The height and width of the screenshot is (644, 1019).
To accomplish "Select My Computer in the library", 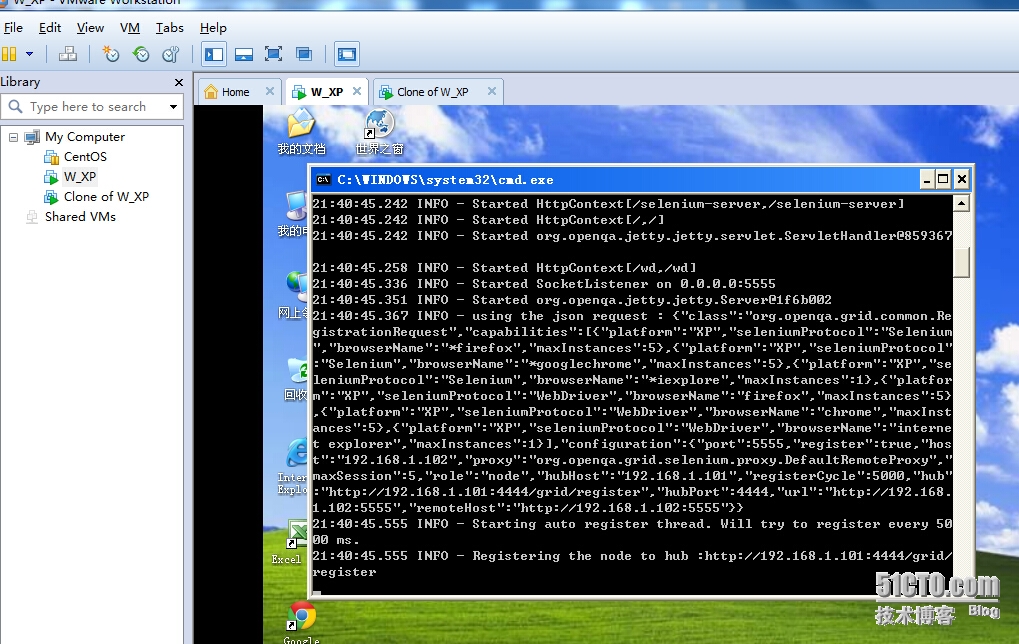I will pyautogui.click(x=84, y=137).
